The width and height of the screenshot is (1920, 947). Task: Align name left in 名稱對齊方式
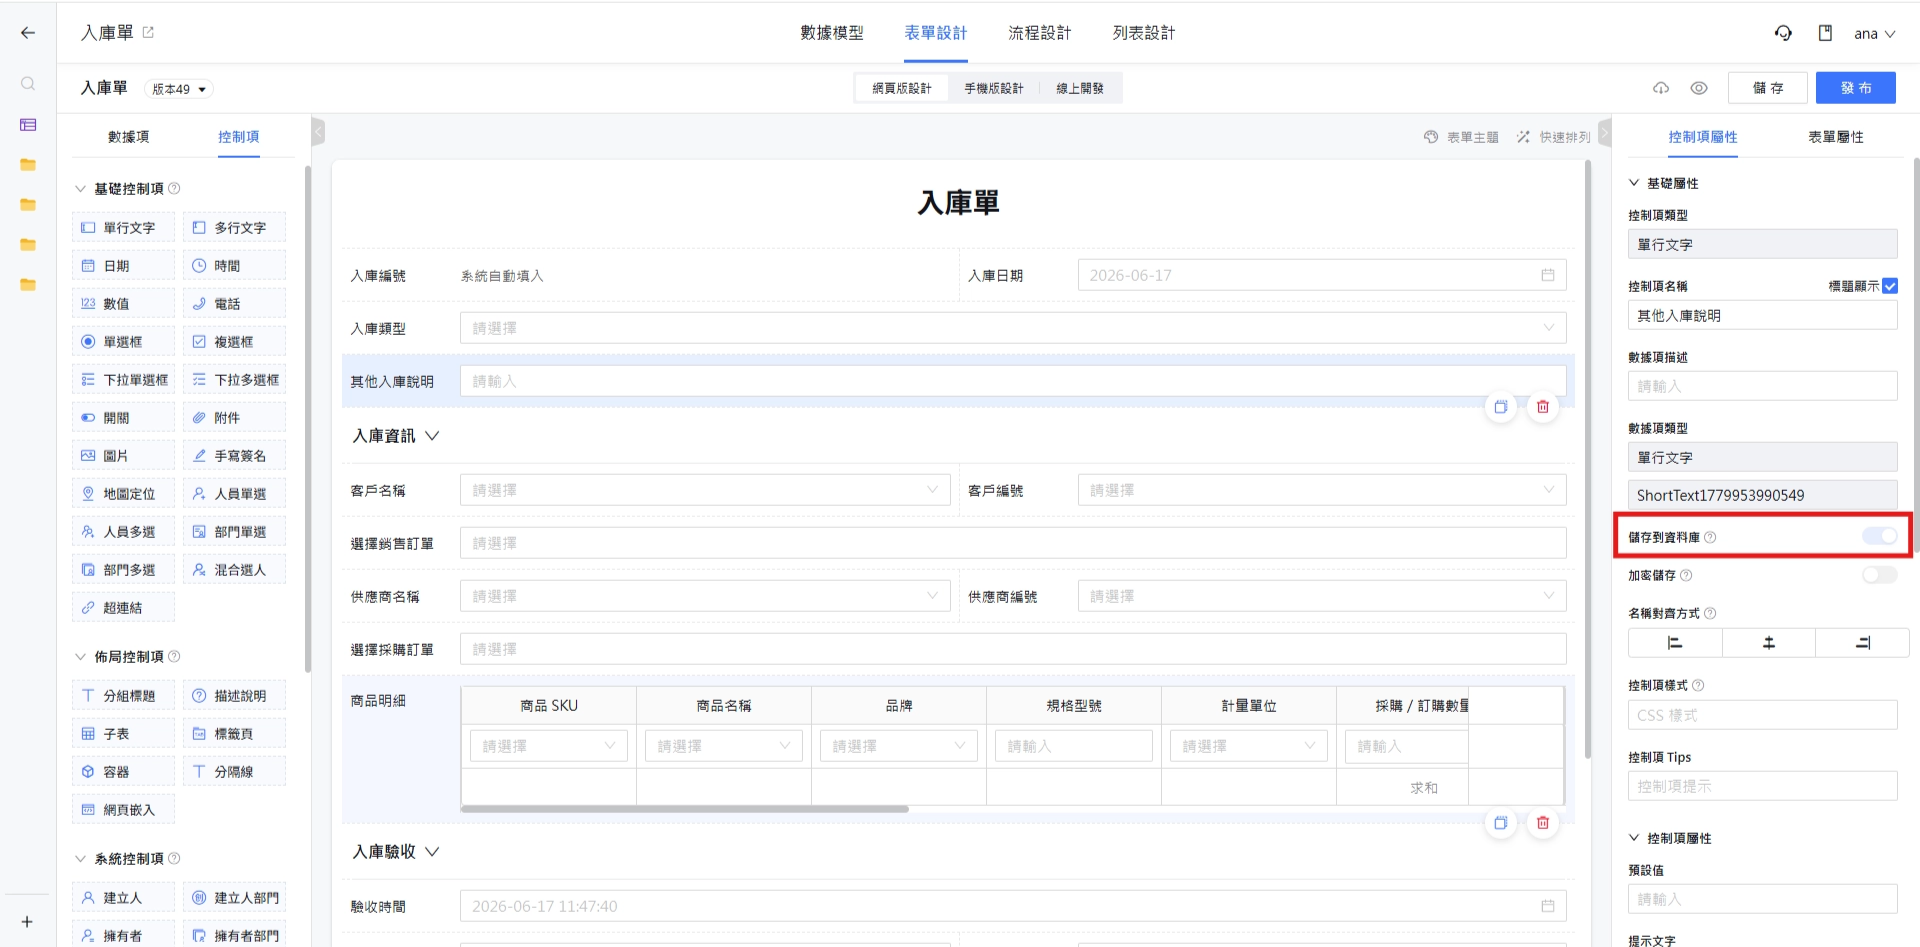tap(1675, 643)
